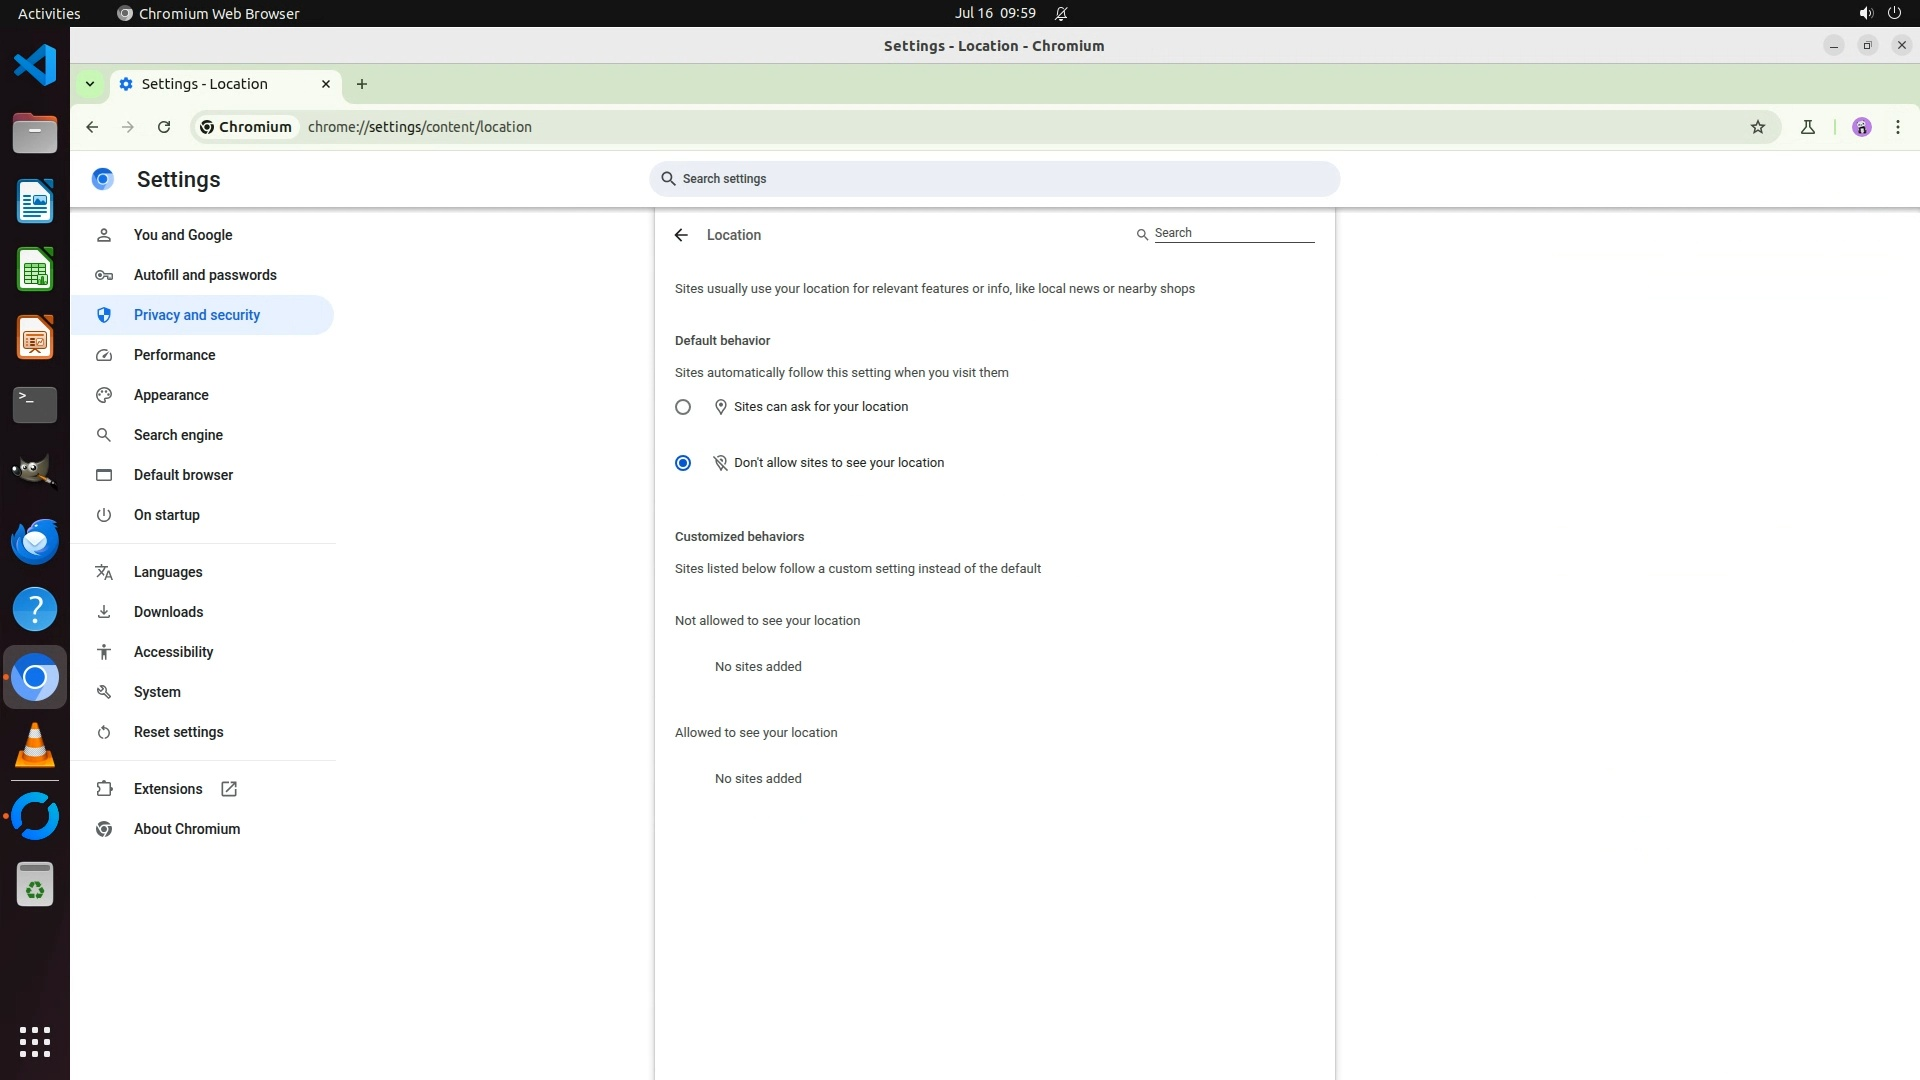Open the Appearance settings section

click(x=171, y=395)
